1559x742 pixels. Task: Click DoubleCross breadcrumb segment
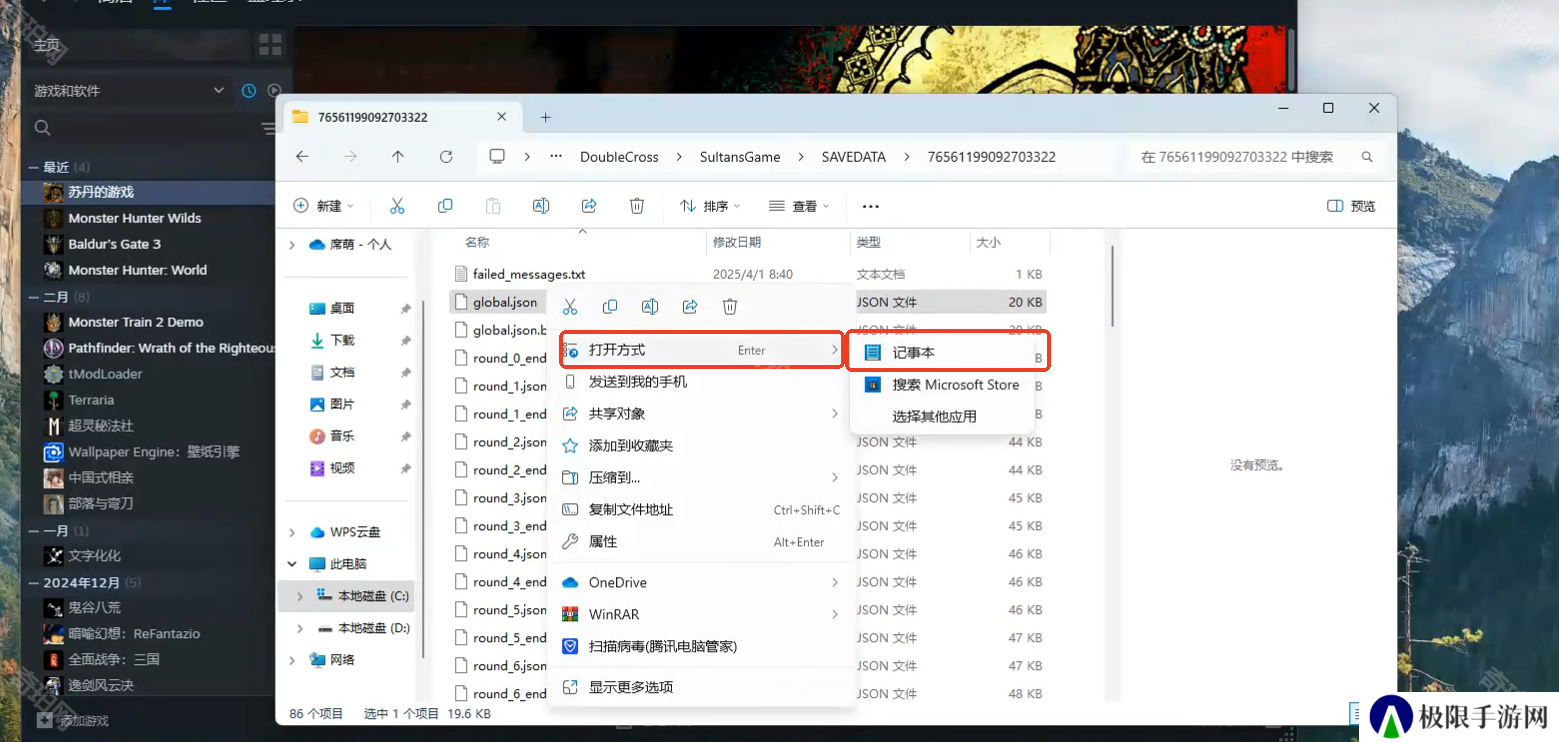[619, 157]
